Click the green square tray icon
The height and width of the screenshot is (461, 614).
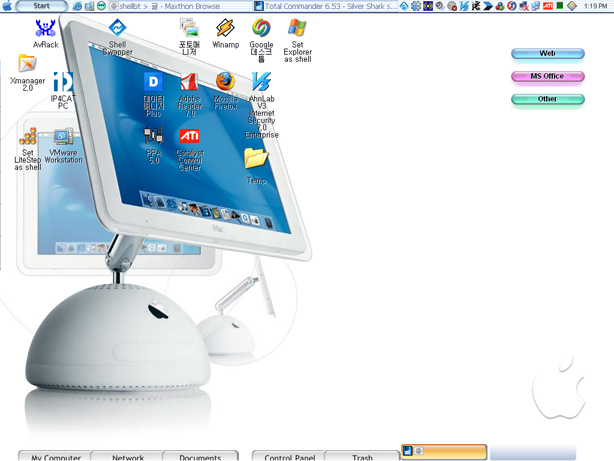pos(560,5)
